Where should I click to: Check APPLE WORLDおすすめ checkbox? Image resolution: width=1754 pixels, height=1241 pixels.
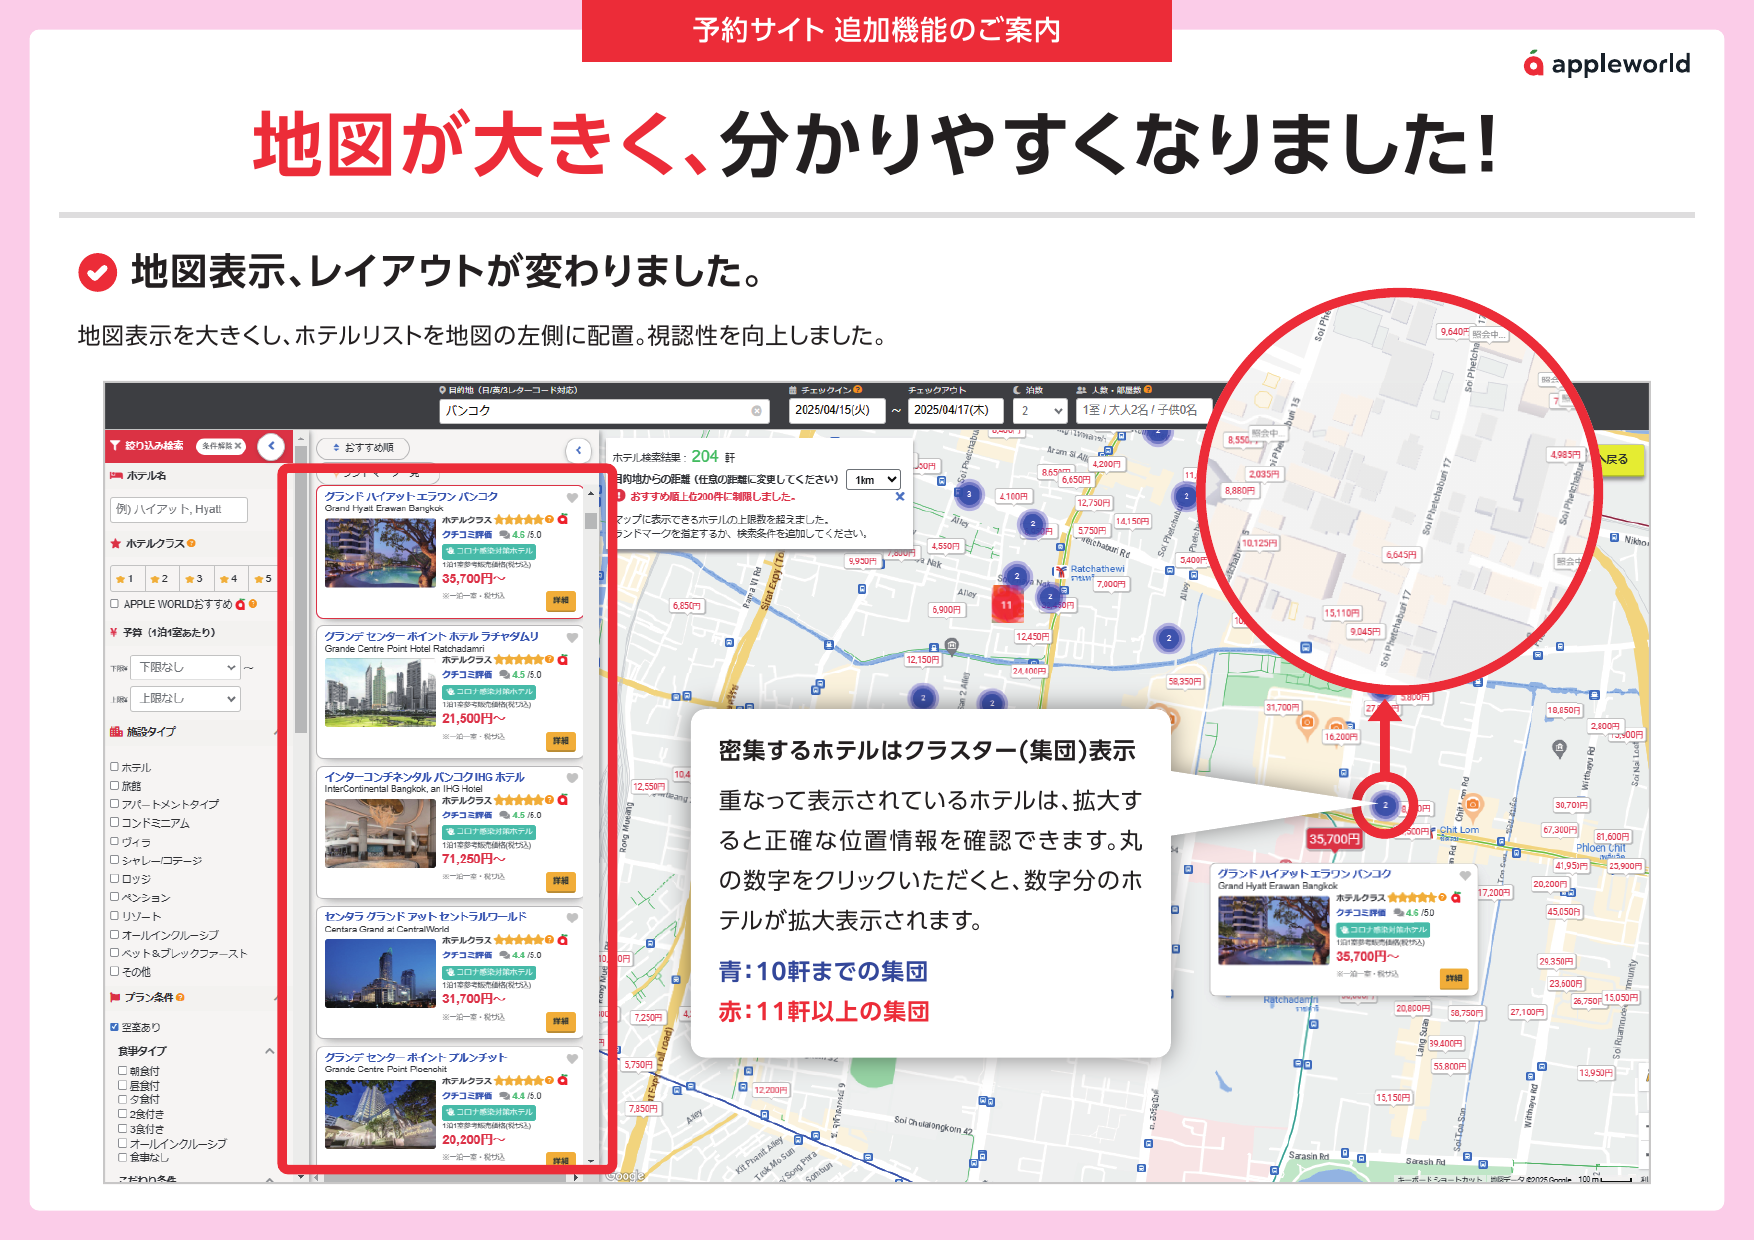pyautogui.click(x=115, y=604)
